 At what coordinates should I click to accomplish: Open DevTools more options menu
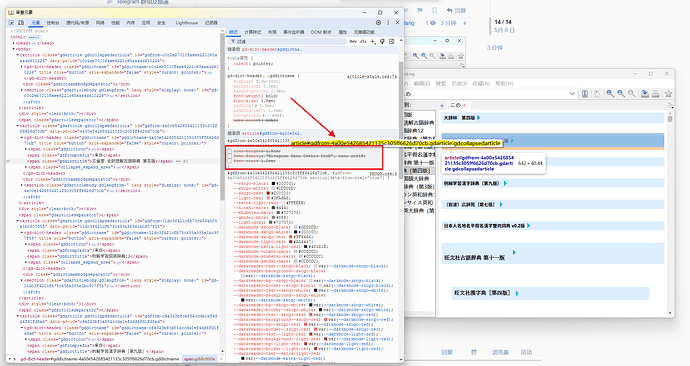388,22
